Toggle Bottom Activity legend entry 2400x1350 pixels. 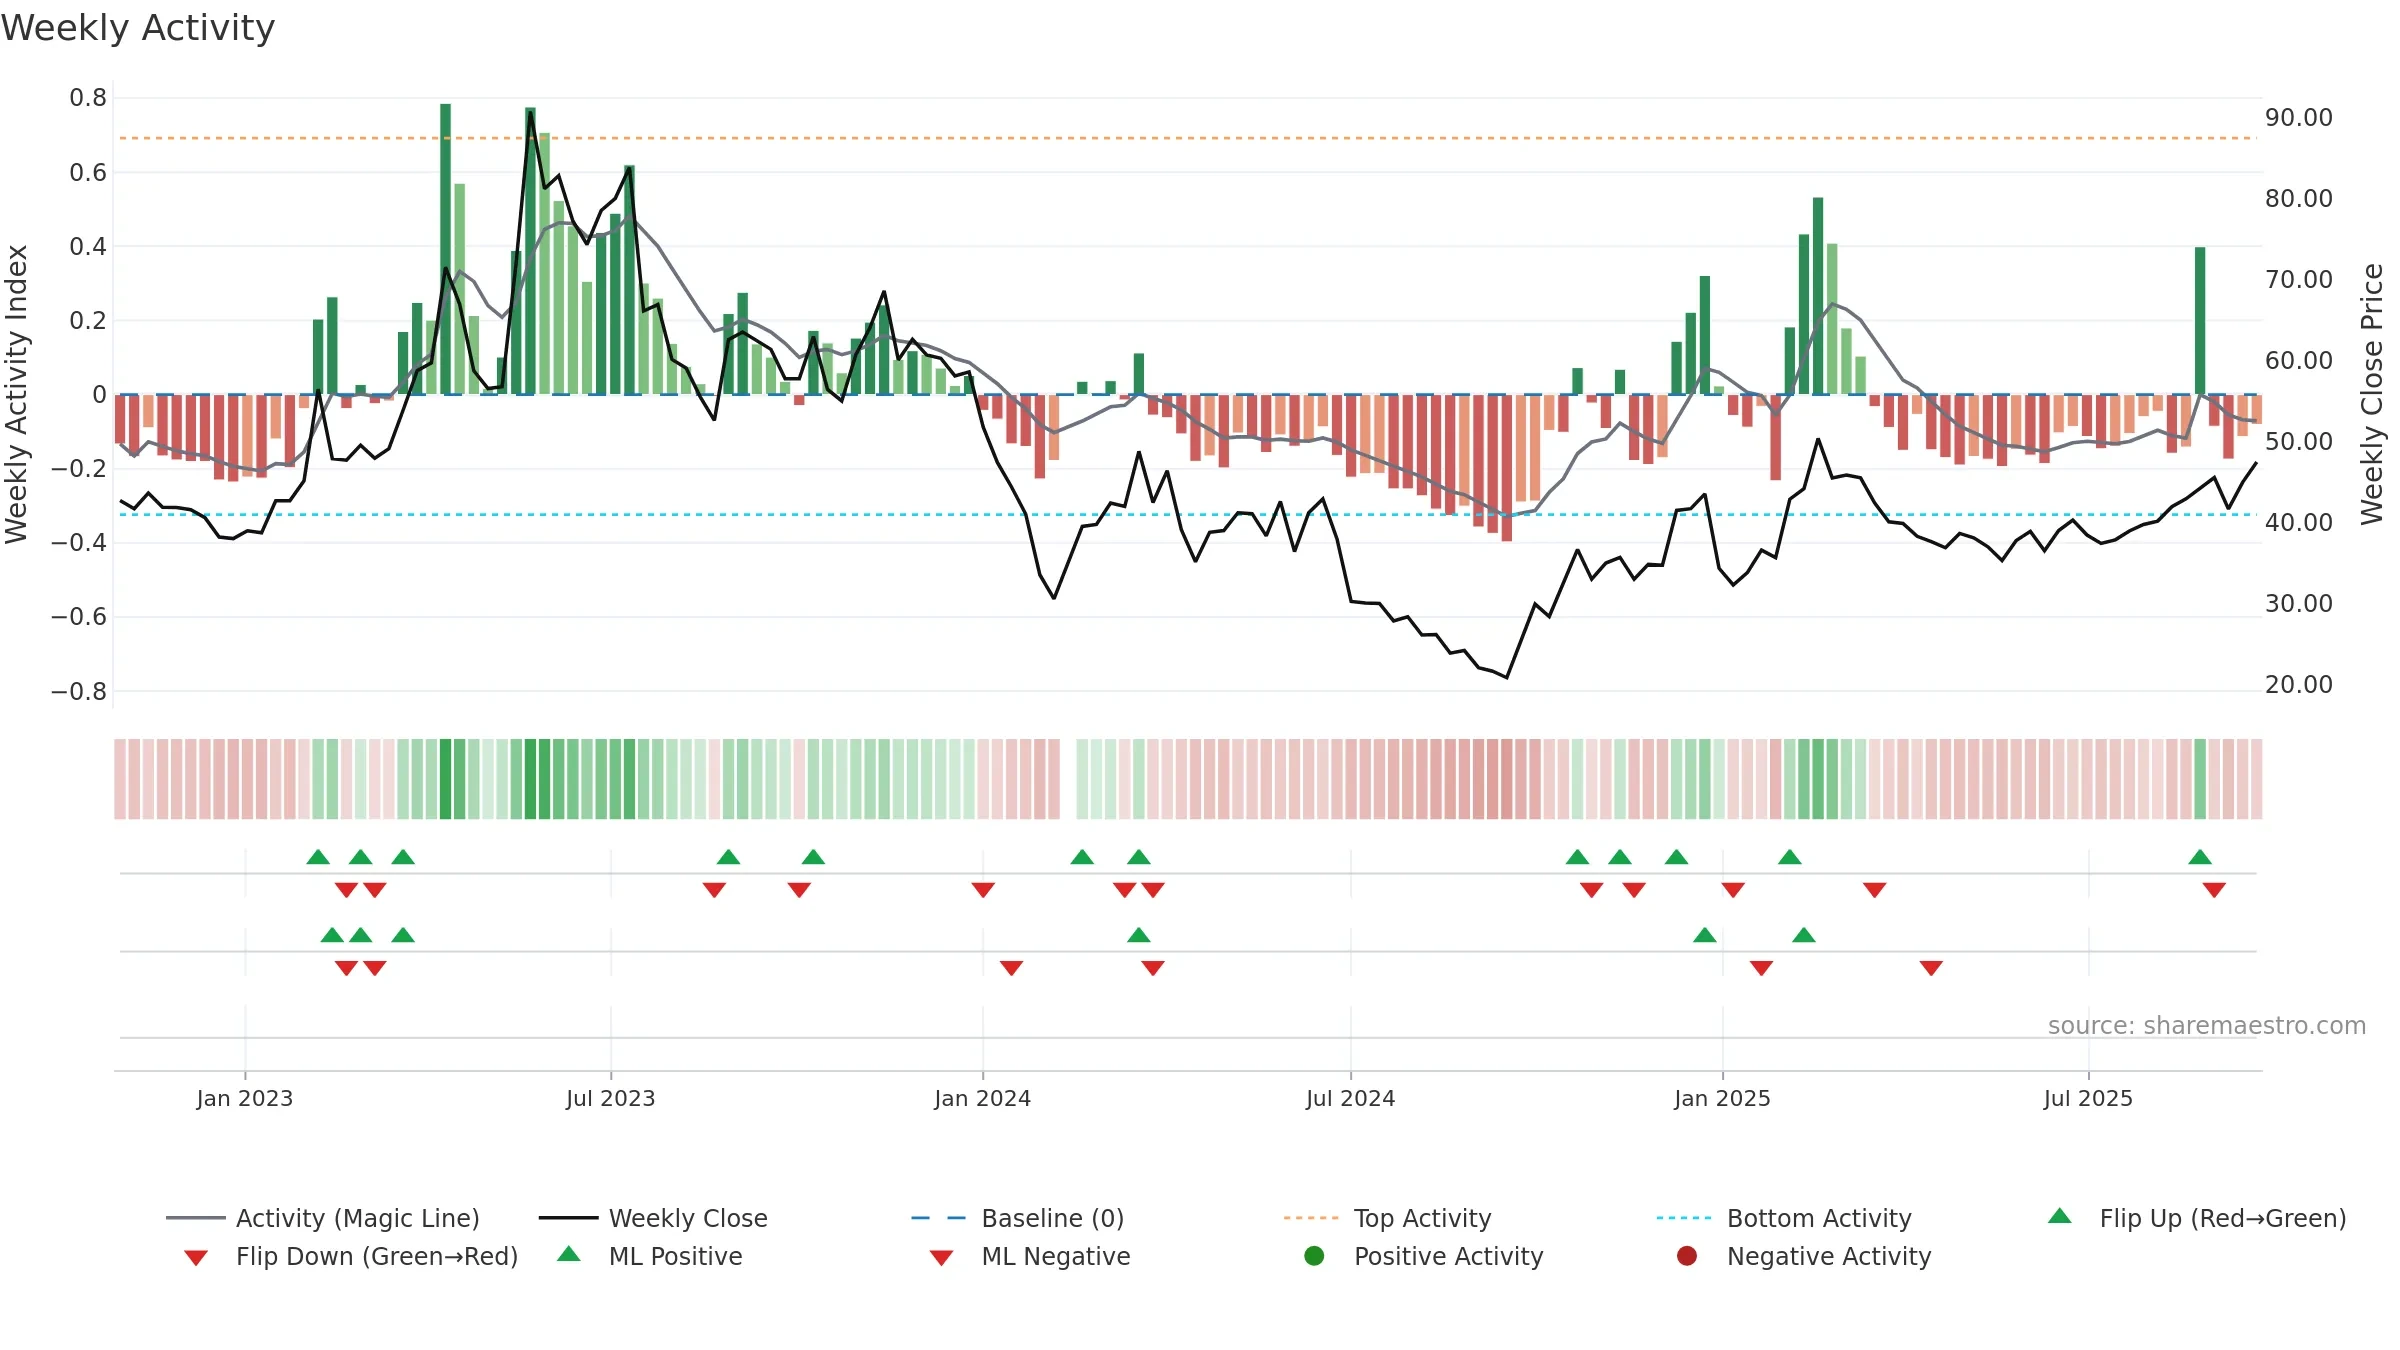point(1784,1218)
